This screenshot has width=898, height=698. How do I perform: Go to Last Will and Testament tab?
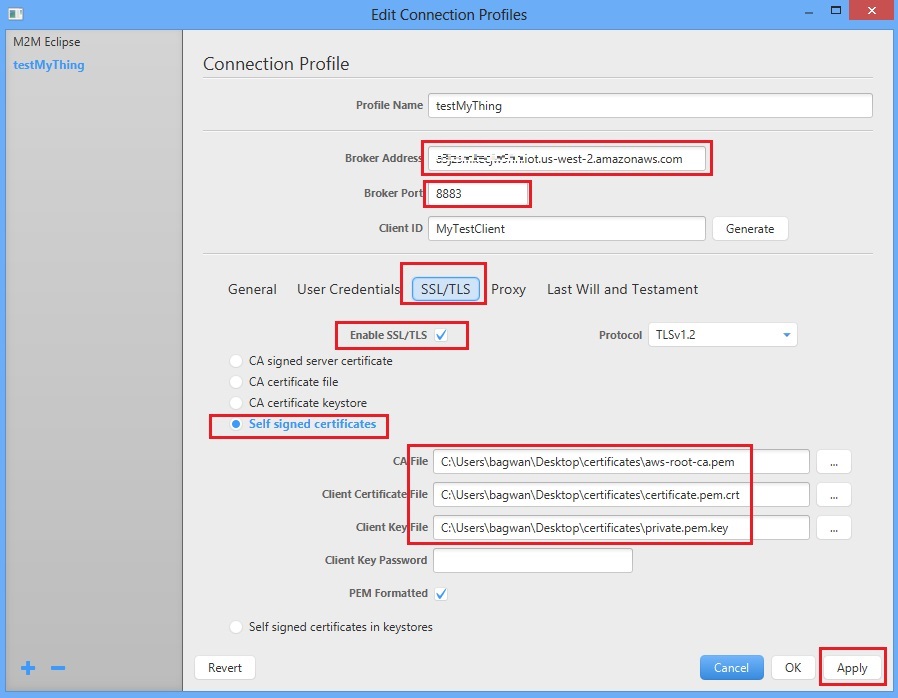pos(622,289)
